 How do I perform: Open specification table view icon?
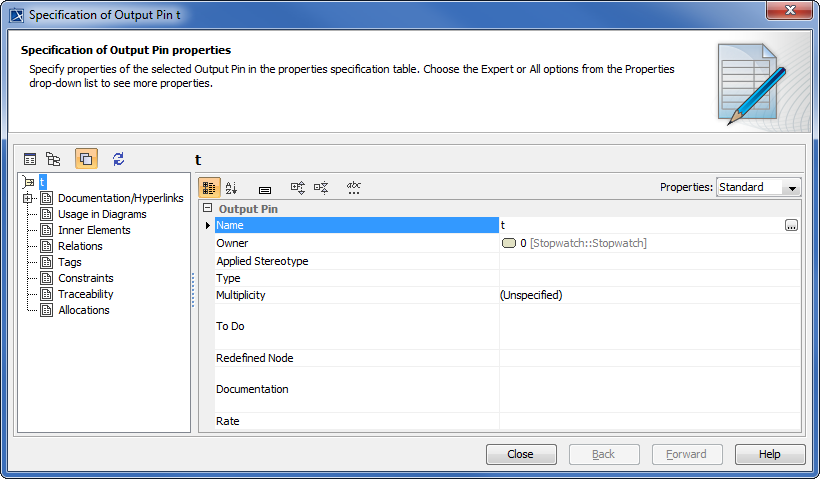(30, 159)
